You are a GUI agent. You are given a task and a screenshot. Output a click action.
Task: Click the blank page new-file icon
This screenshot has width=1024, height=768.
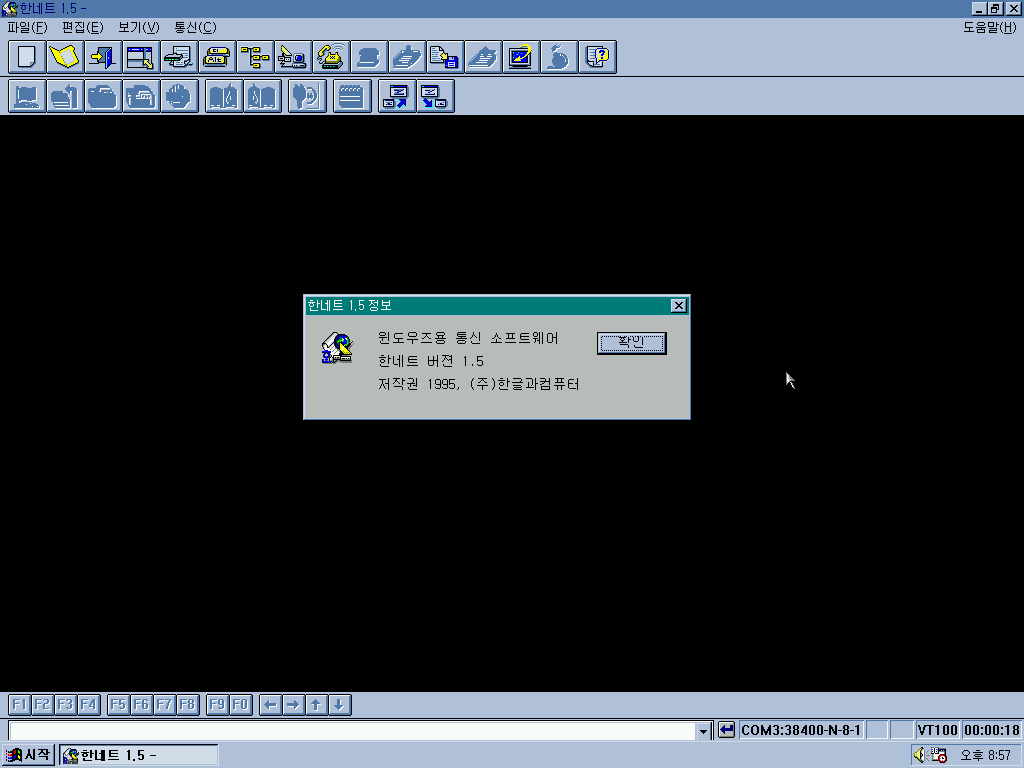(27, 57)
